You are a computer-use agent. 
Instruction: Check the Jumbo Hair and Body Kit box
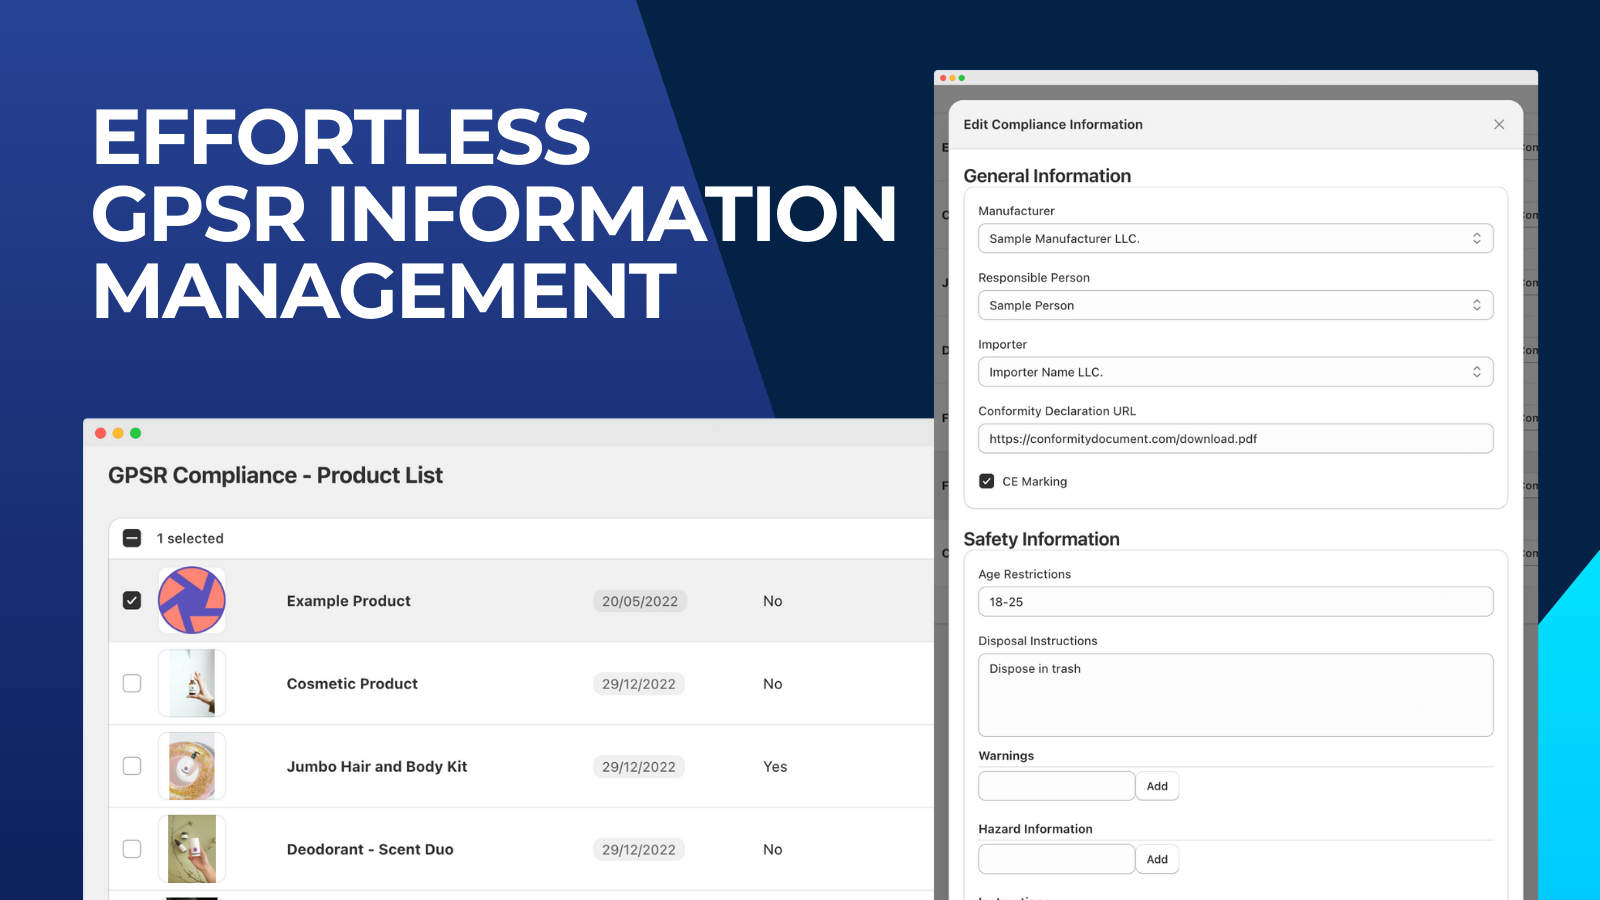coord(131,766)
